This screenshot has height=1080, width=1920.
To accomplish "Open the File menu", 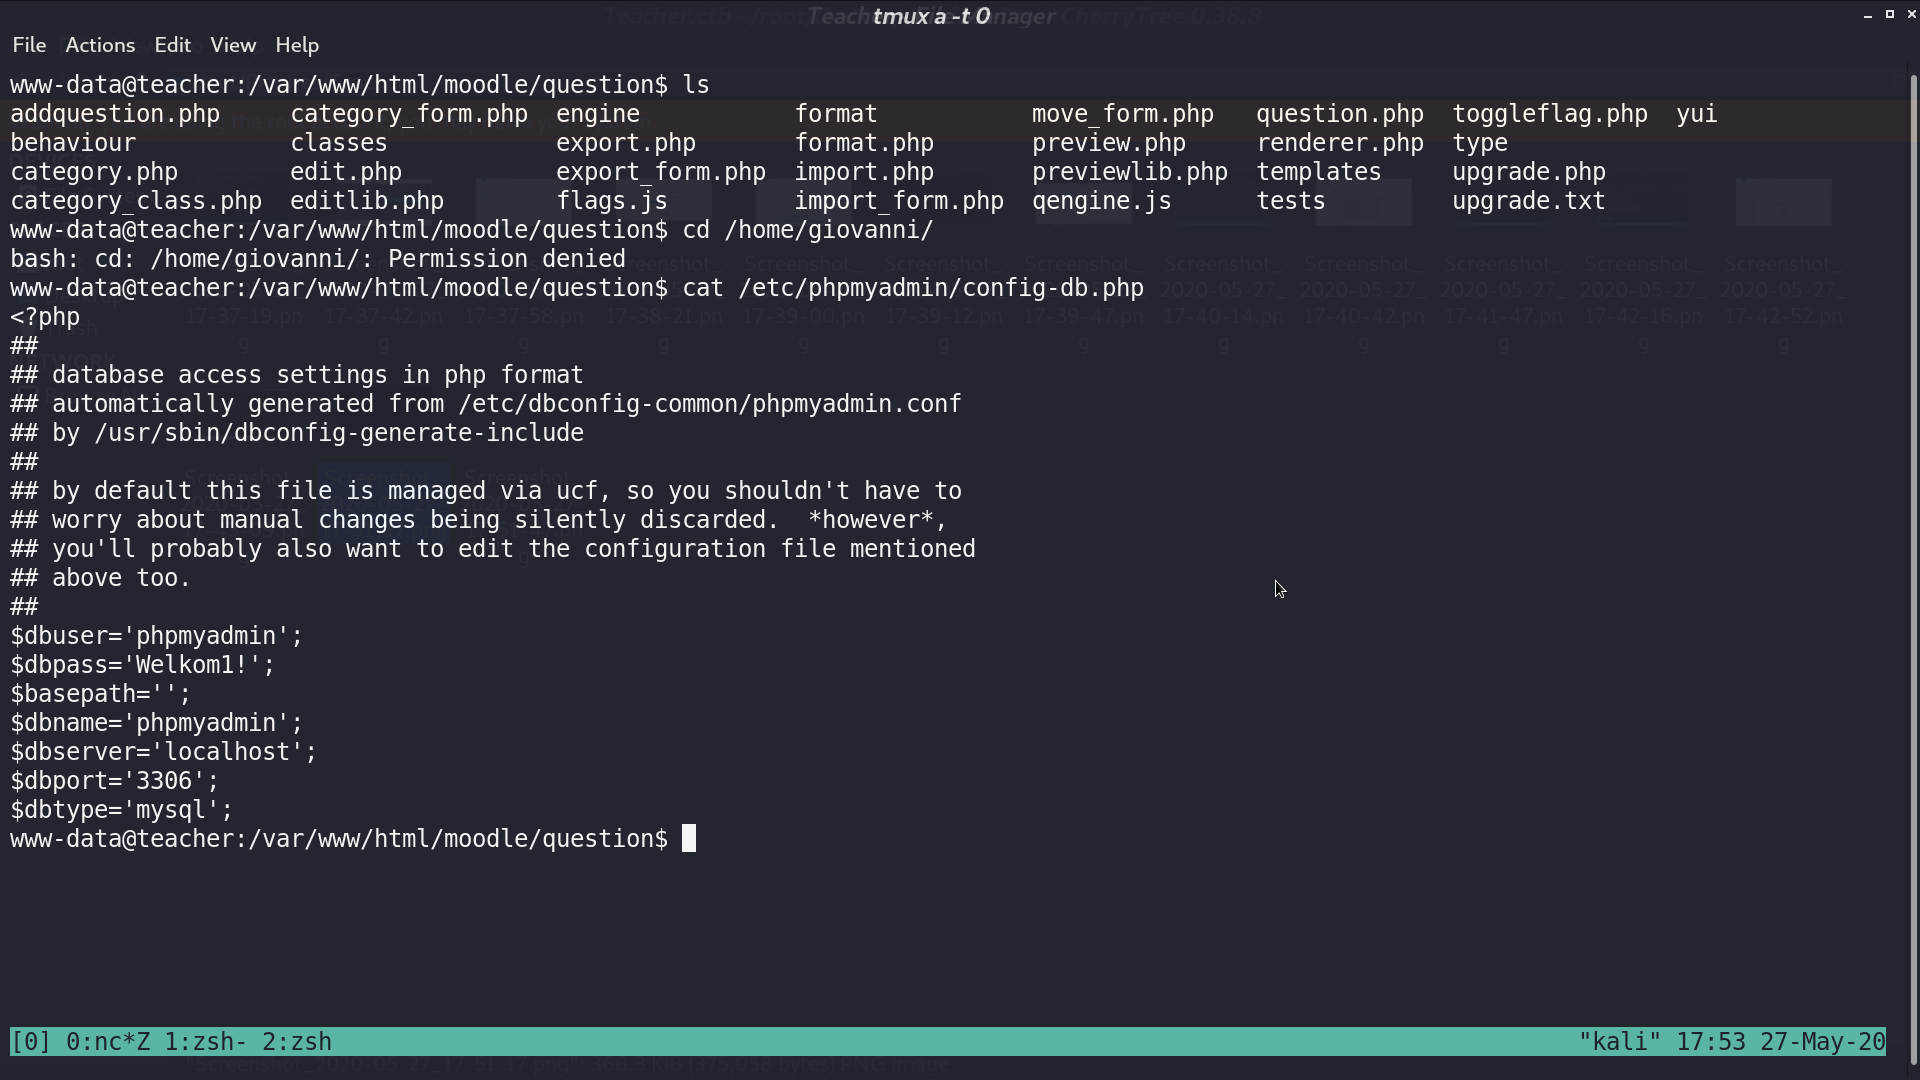I will (29, 45).
